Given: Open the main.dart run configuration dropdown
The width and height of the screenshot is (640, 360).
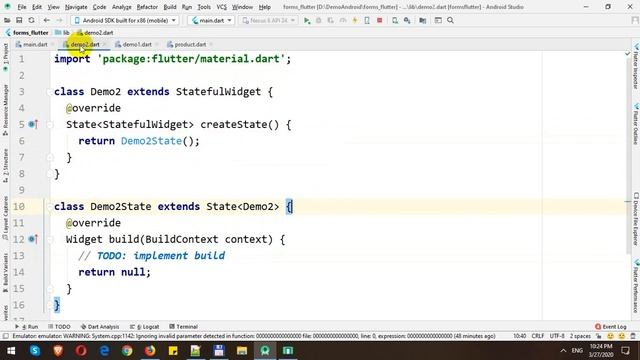Looking at the screenshot, I should (x=211, y=20).
